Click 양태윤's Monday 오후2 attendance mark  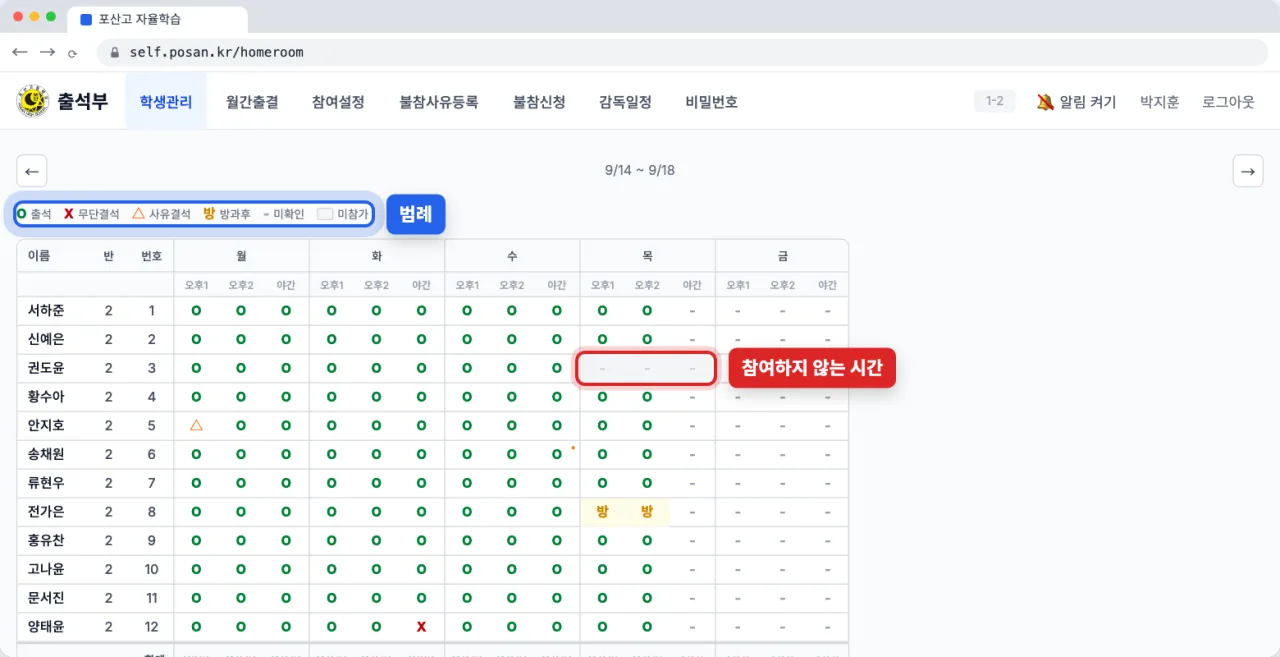[x=241, y=626]
